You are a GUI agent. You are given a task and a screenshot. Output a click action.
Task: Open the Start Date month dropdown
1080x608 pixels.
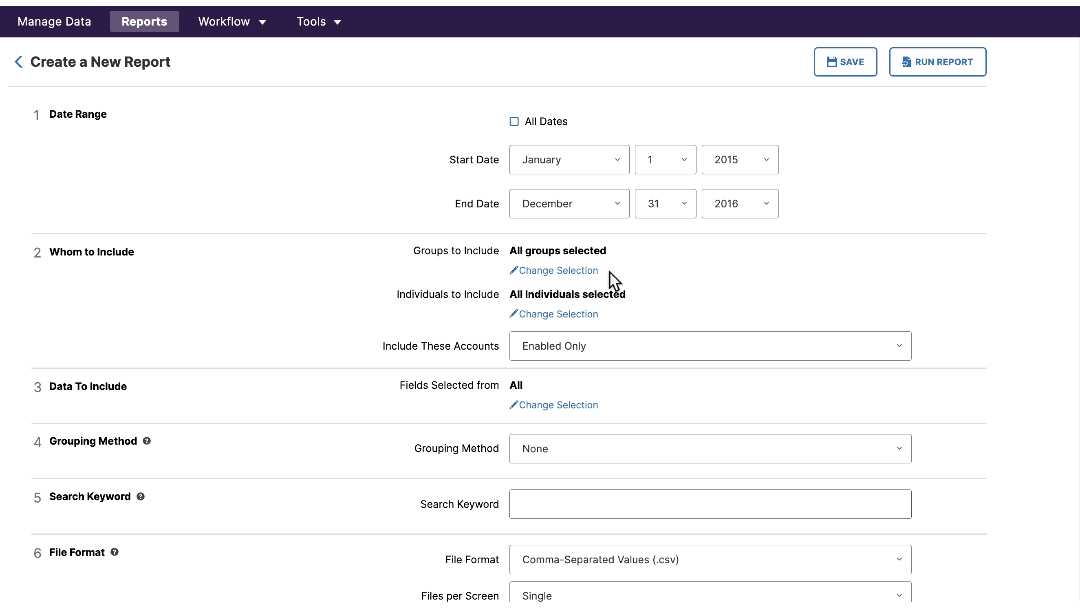(x=569, y=160)
